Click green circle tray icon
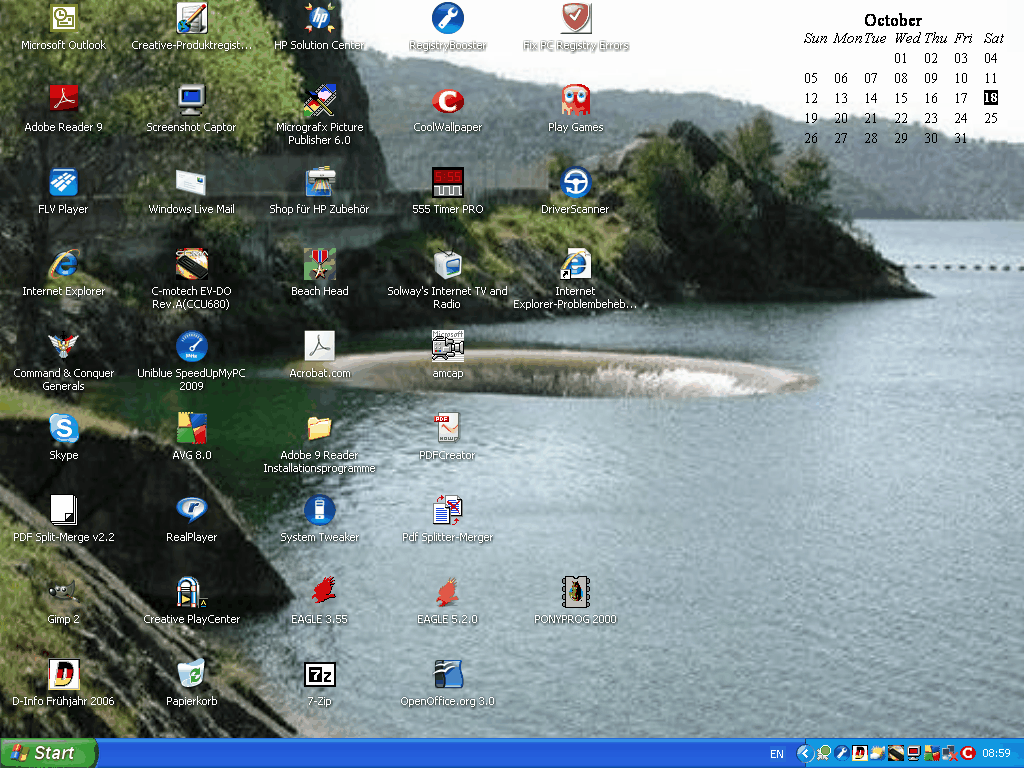Viewport: 1024px width, 768px height. 824,753
